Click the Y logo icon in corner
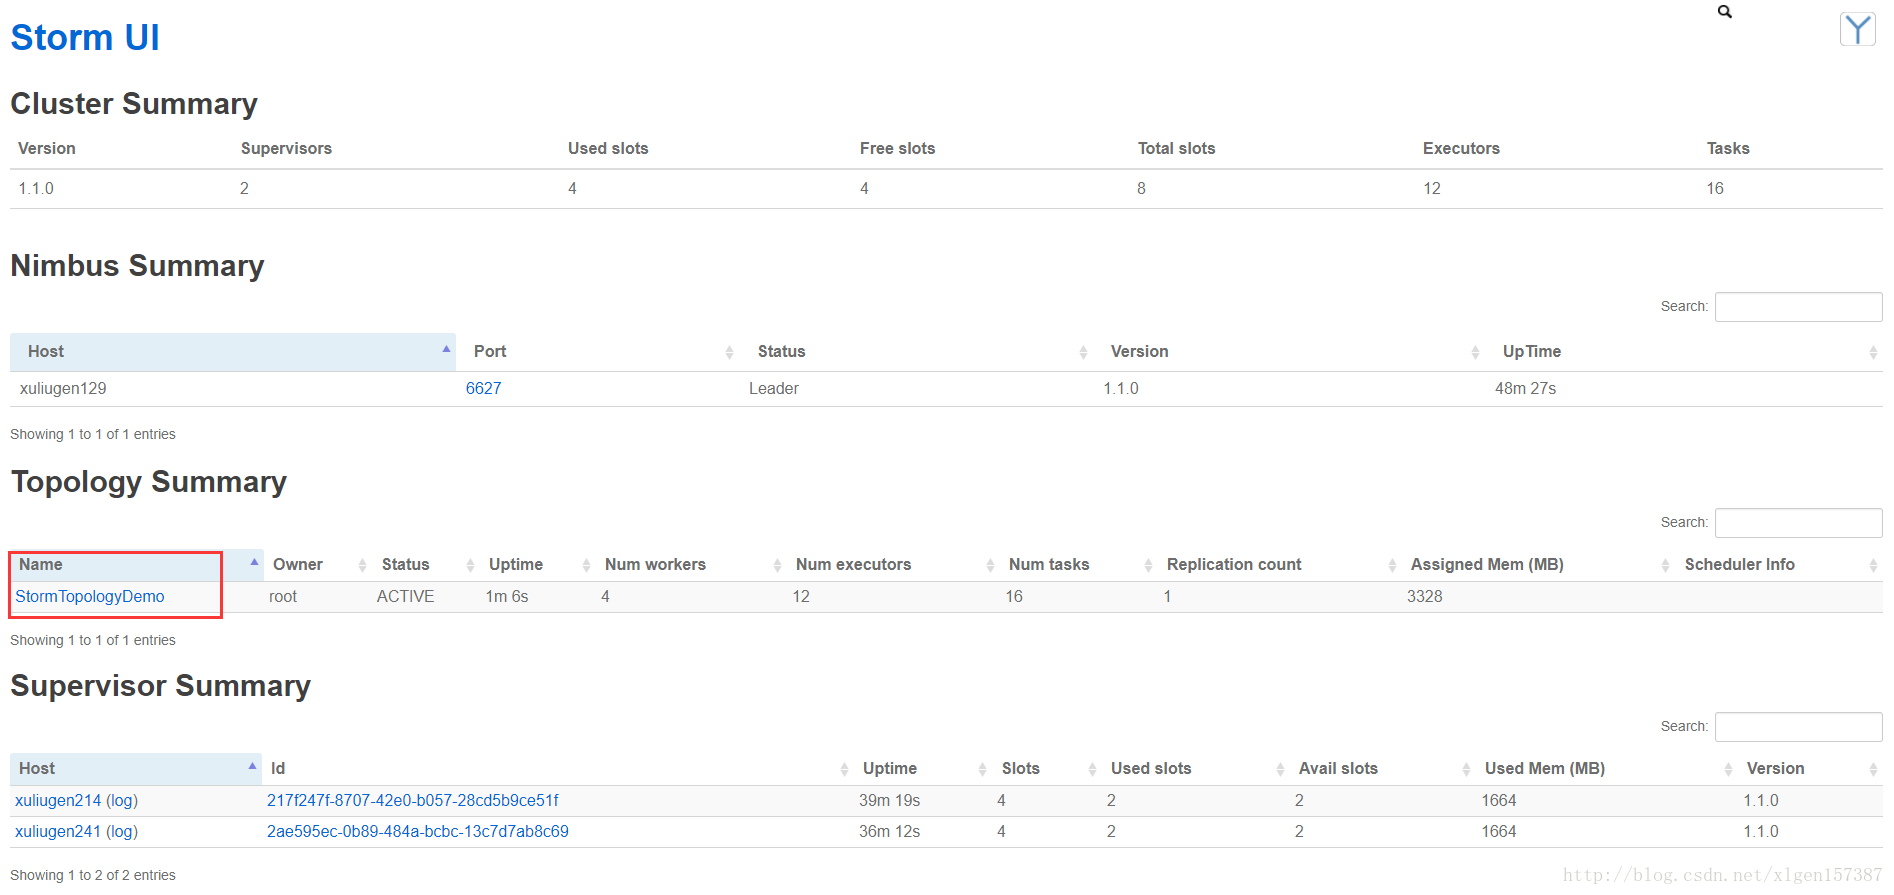 tap(1857, 30)
